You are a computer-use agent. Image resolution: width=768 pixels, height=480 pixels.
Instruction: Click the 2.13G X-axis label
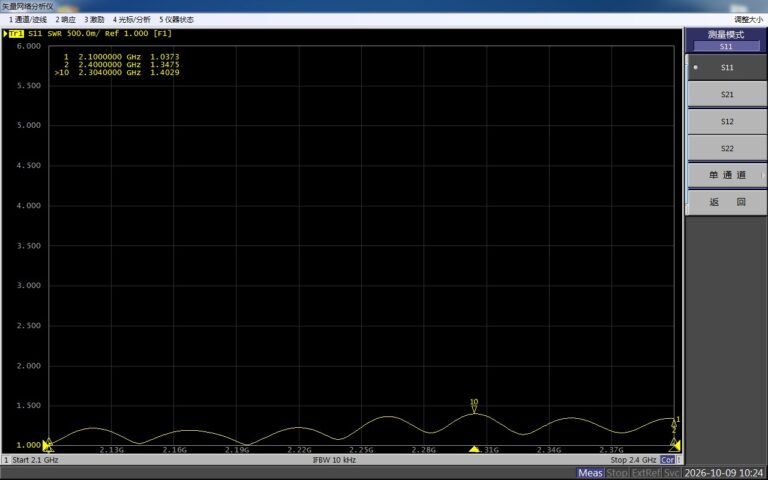112,450
